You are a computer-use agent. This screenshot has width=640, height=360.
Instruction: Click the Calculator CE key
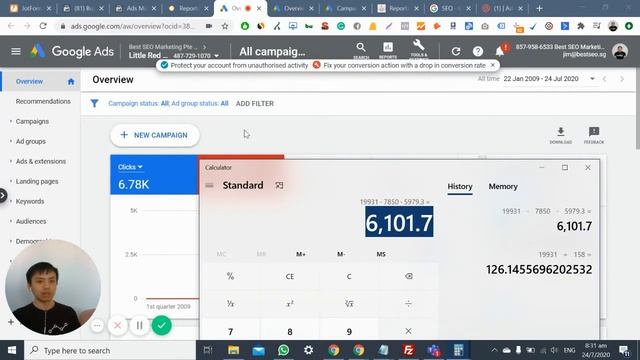[x=290, y=276]
